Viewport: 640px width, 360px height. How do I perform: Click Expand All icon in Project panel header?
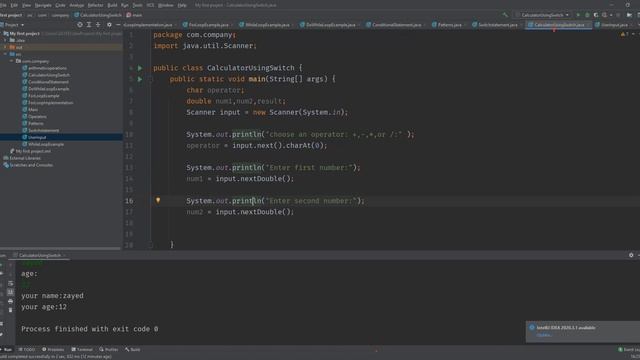click(89, 24)
